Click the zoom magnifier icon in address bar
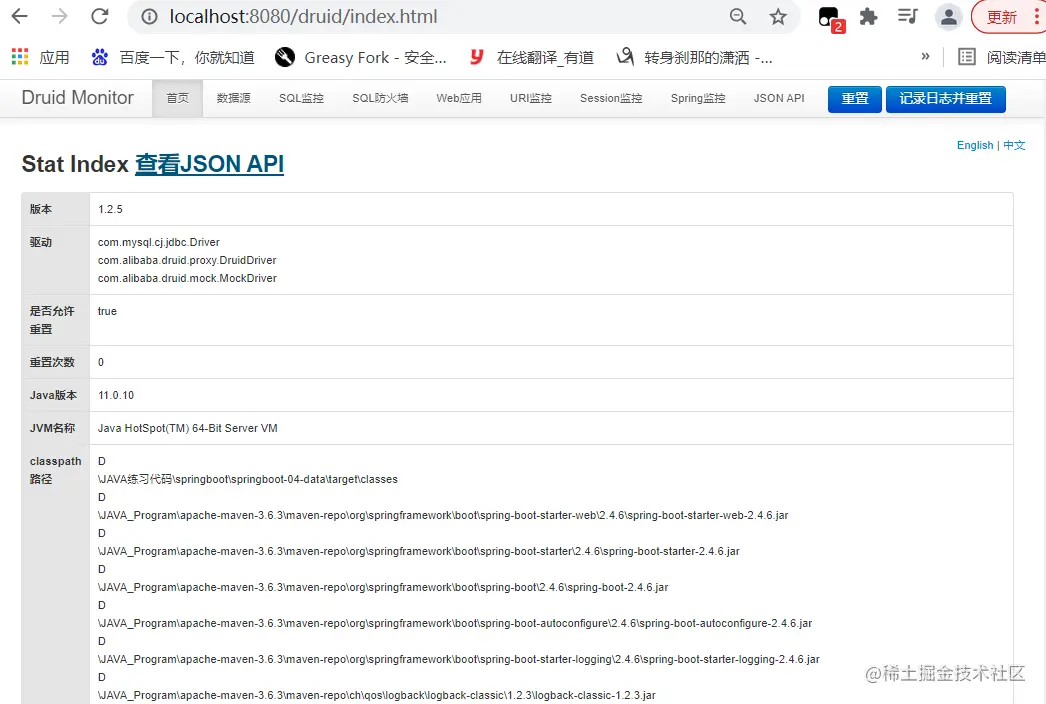The width and height of the screenshot is (1046, 704). [738, 17]
